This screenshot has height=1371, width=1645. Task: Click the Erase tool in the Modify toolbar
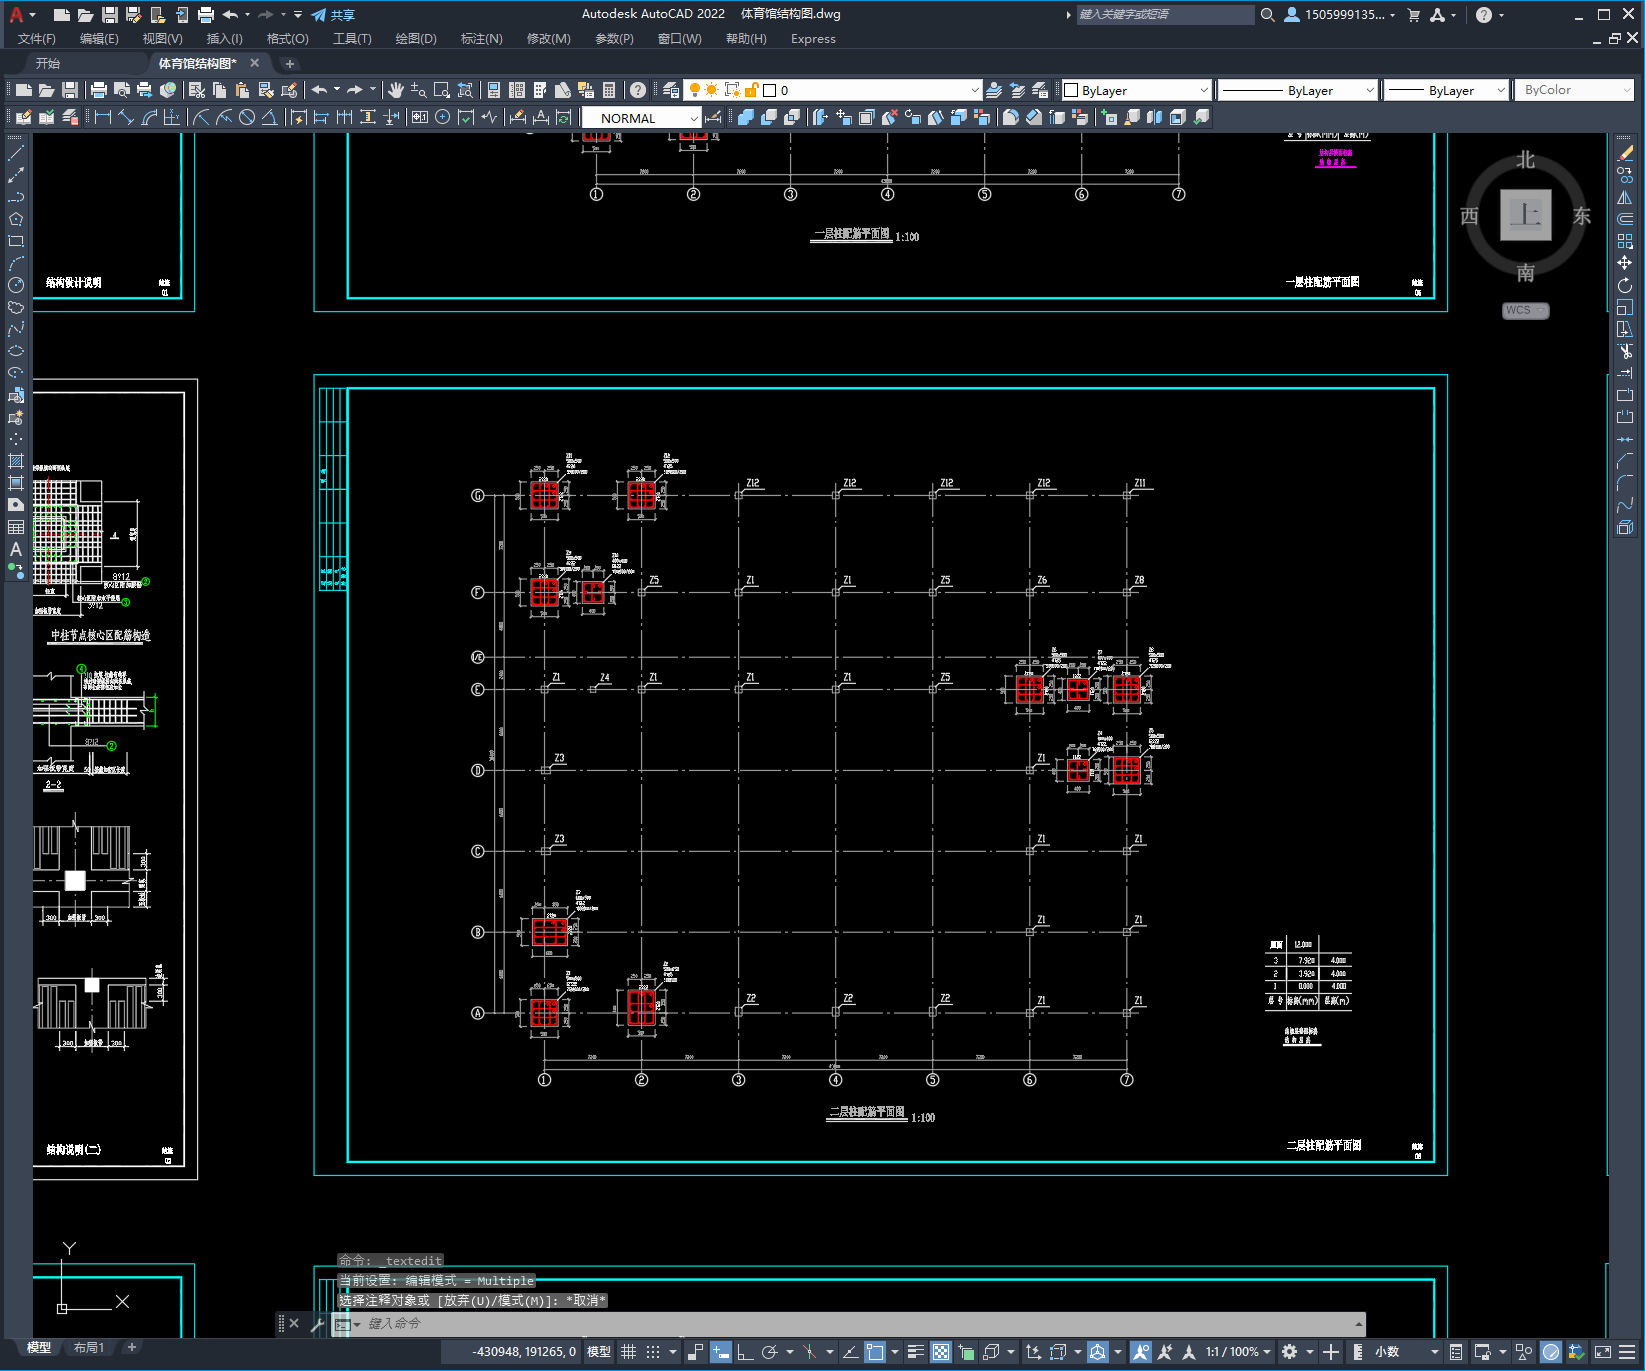[1625, 154]
